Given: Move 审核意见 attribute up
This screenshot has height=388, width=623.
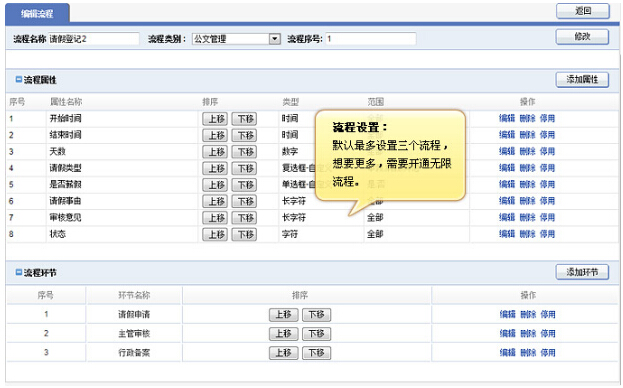Looking at the screenshot, I should coord(215,218).
